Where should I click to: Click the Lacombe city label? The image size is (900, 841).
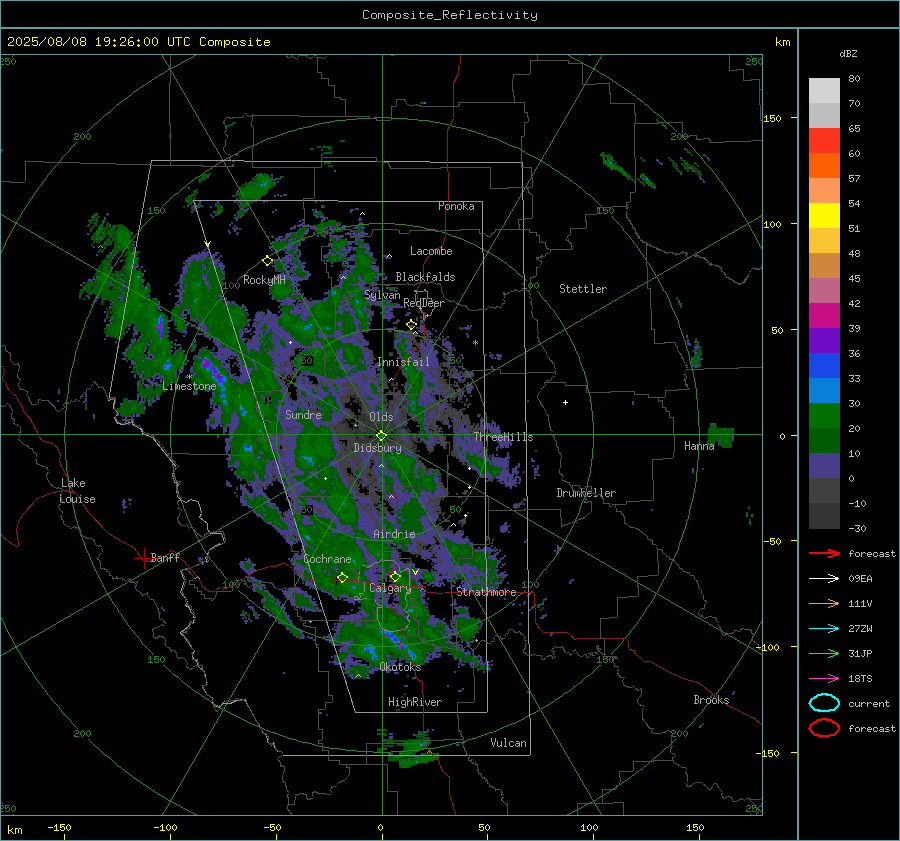coord(431,251)
